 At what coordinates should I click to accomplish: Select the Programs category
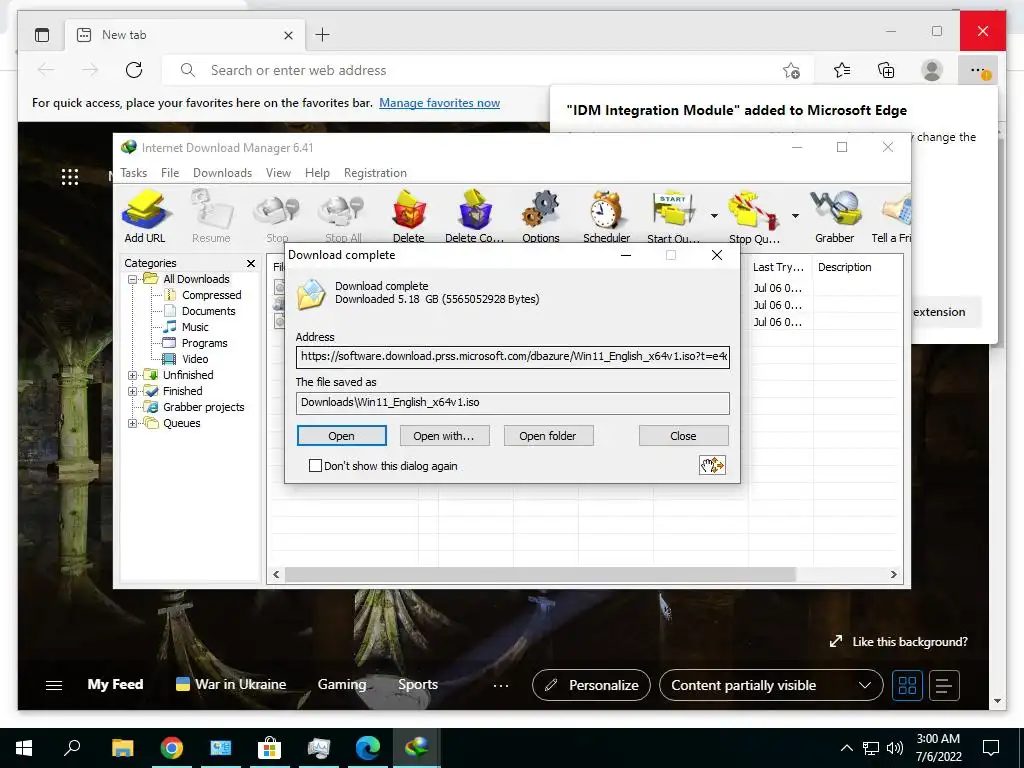click(x=204, y=344)
